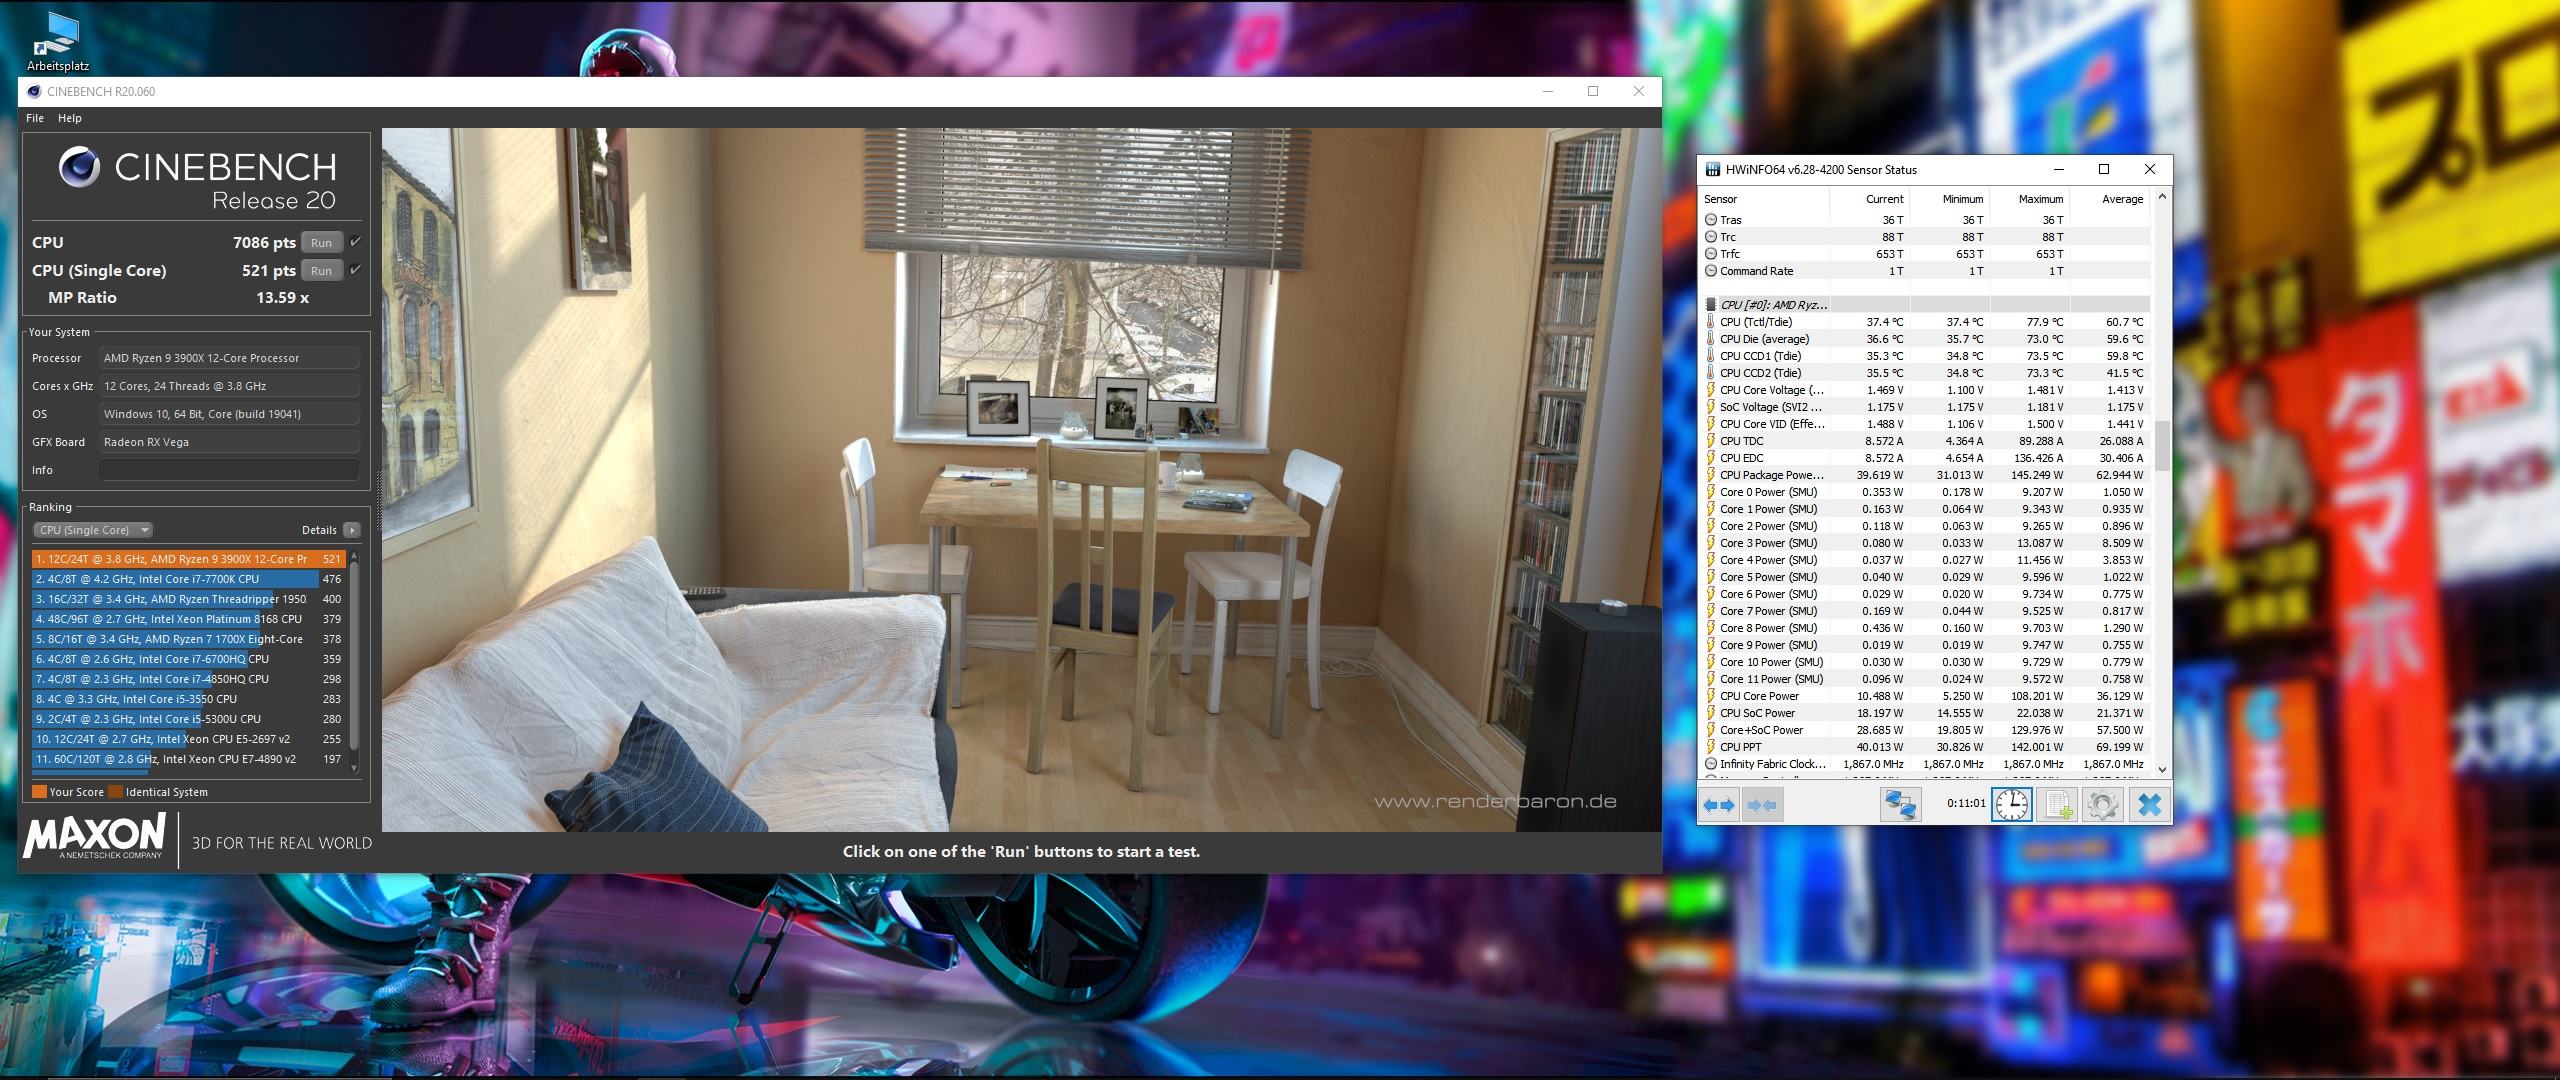Click Sensor column header in HWiNFO
Viewport: 2560px width, 1080px height.
tap(1764, 199)
